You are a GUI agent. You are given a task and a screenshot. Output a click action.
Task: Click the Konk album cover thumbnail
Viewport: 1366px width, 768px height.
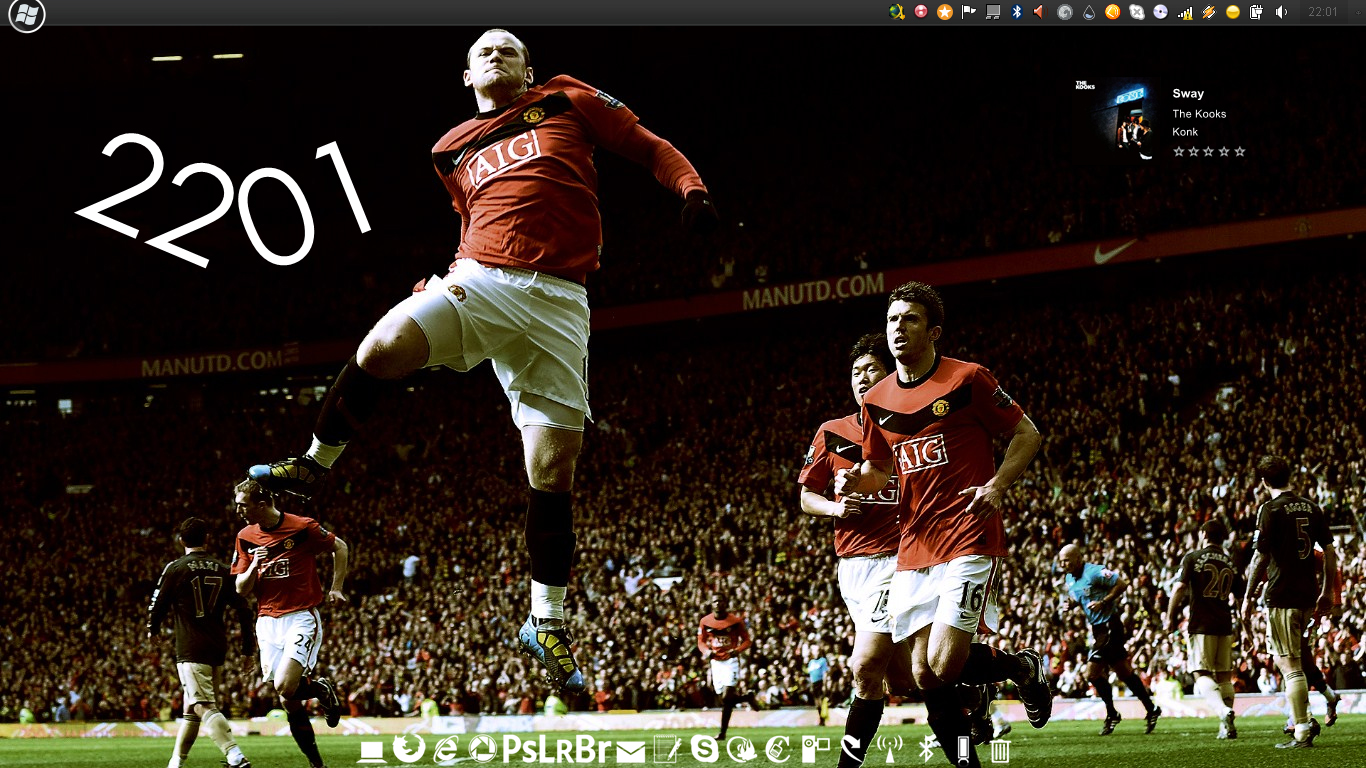[x=1134, y=120]
